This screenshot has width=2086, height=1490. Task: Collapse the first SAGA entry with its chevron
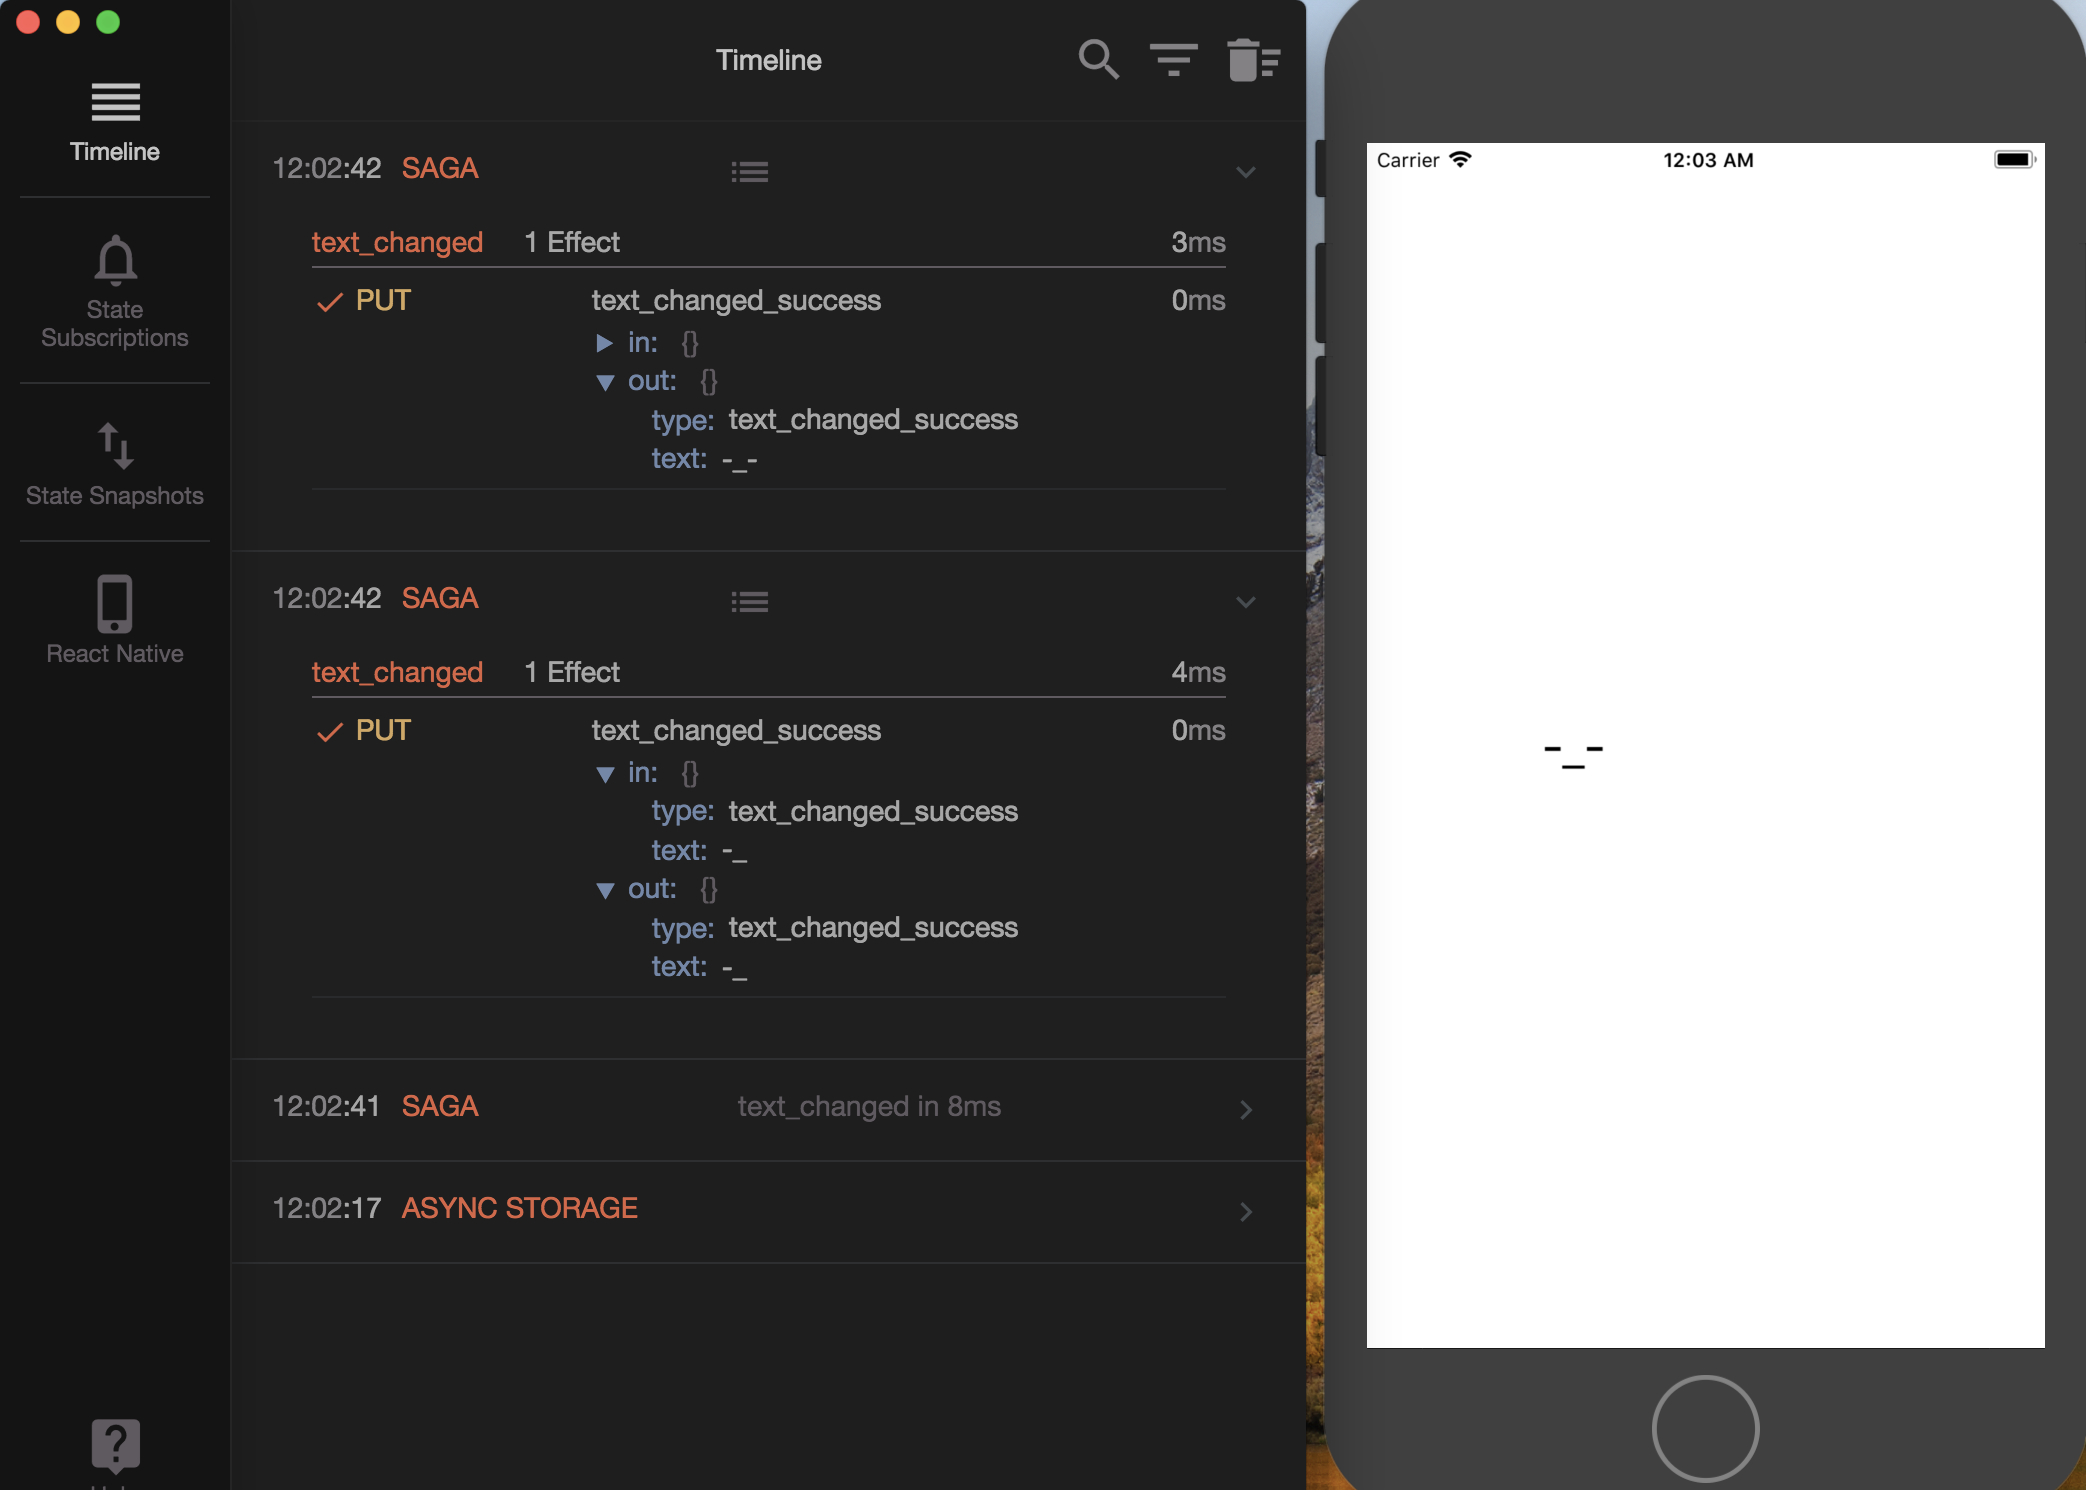(1245, 172)
